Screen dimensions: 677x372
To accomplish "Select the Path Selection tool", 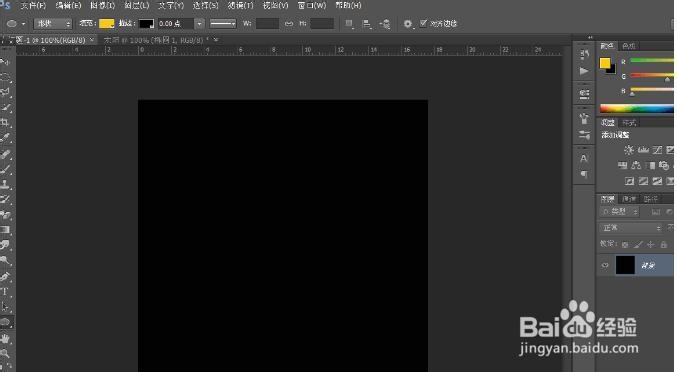I will (x=5, y=307).
